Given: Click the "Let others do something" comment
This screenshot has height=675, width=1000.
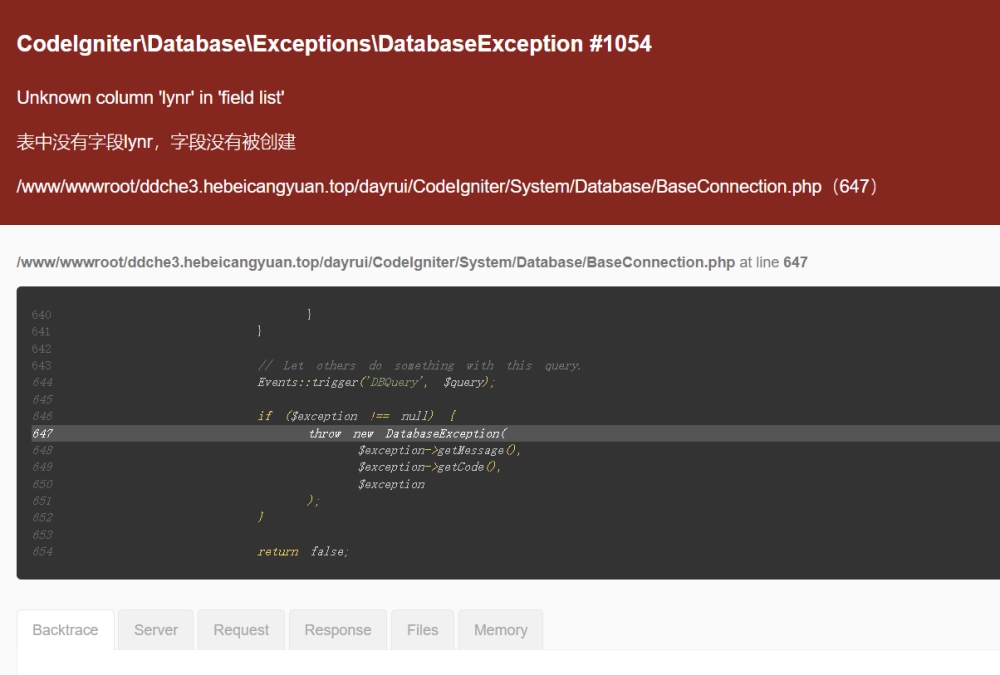Looking at the screenshot, I should (x=419, y=366).
